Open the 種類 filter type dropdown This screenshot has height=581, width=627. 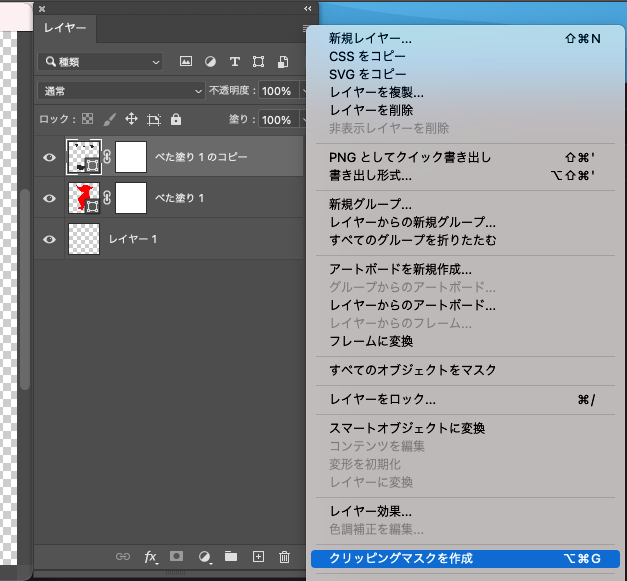coord(99,62)
